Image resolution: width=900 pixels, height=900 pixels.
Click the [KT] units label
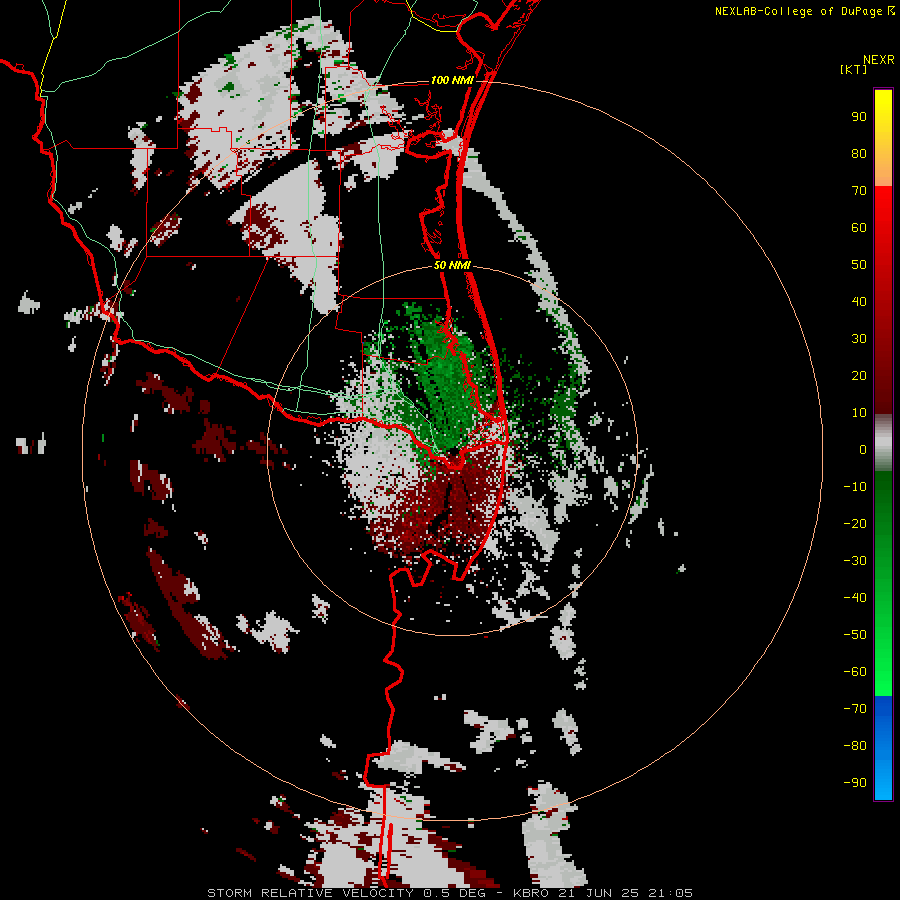(853, 69)
